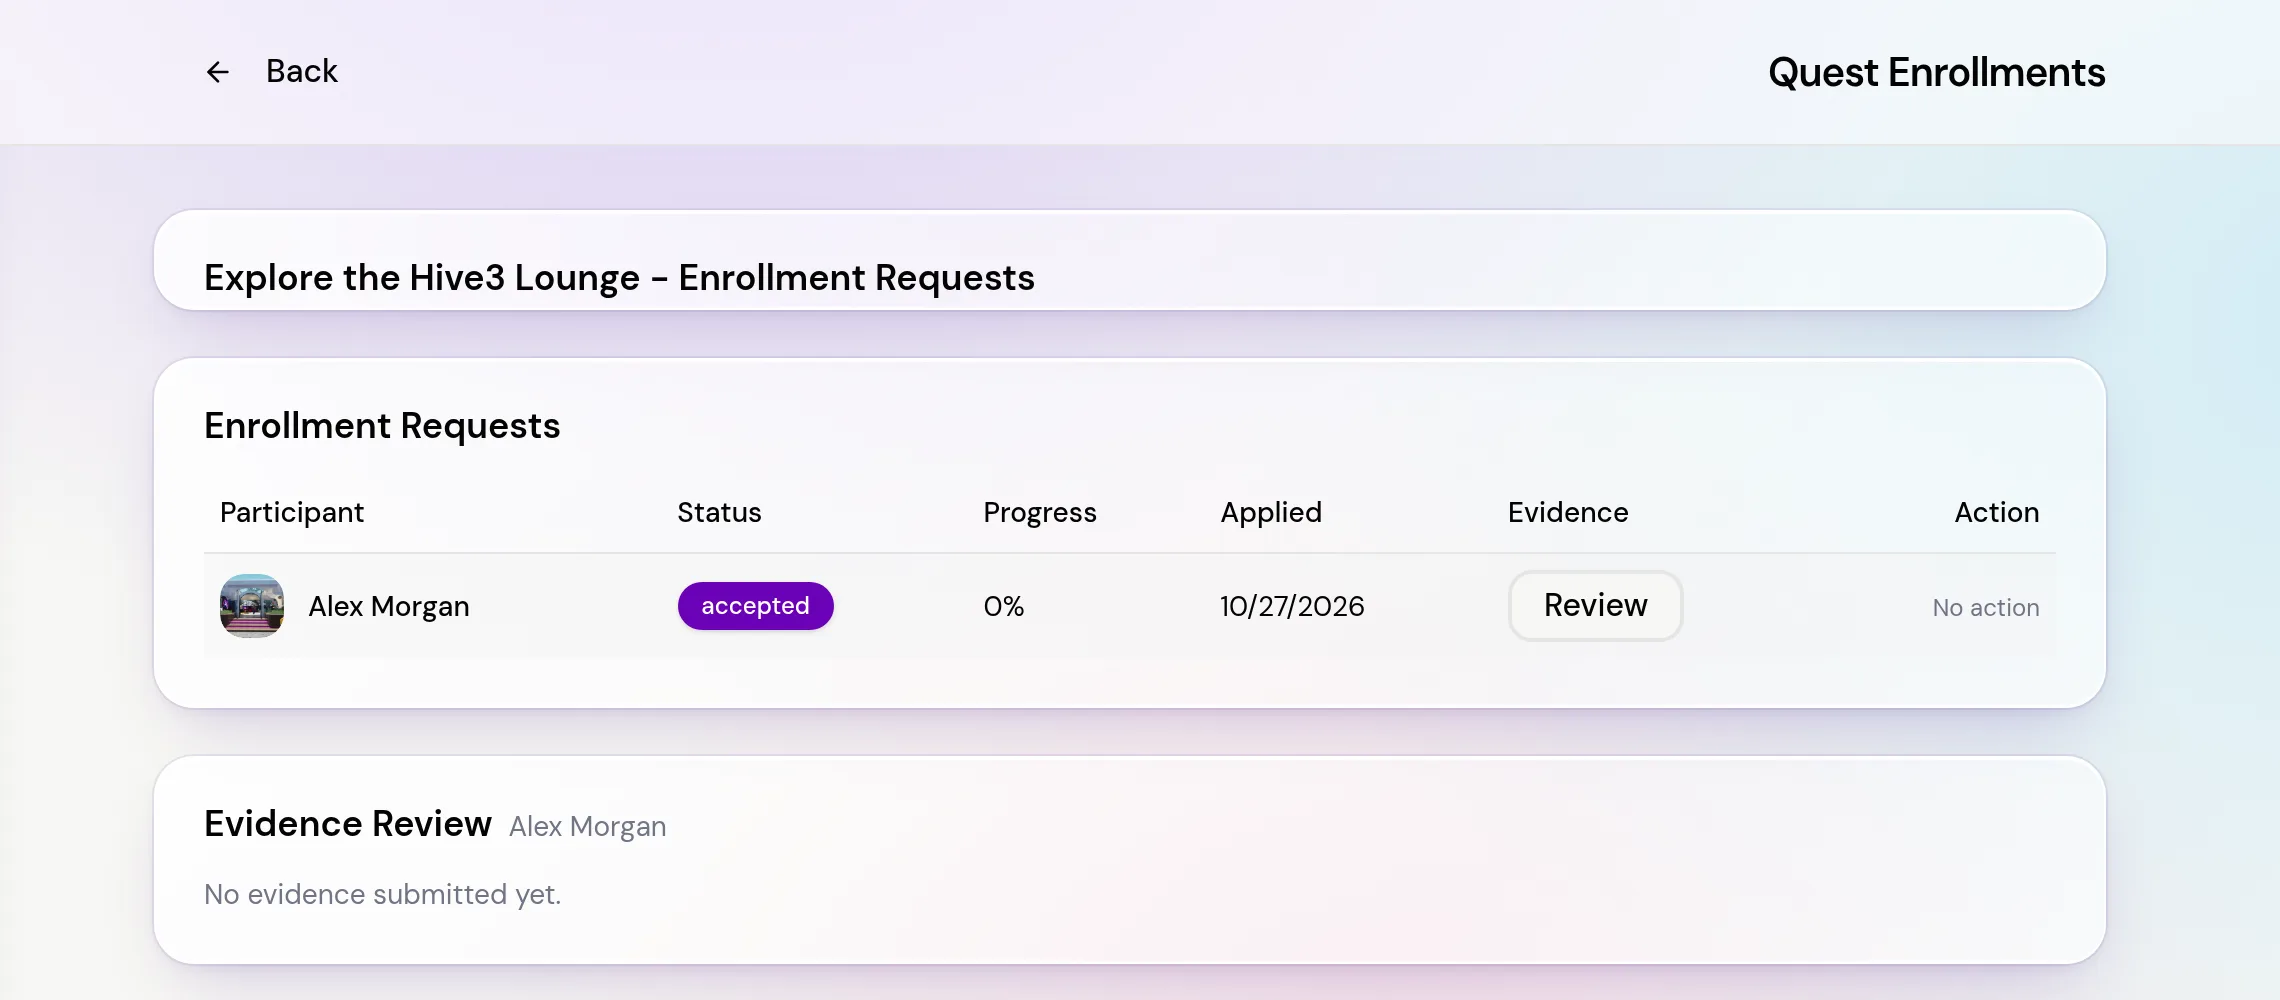Viewport: 2280px width, 1000px height.
Task: Click the 0% progress value
Action: click(x=1004, y=606)
